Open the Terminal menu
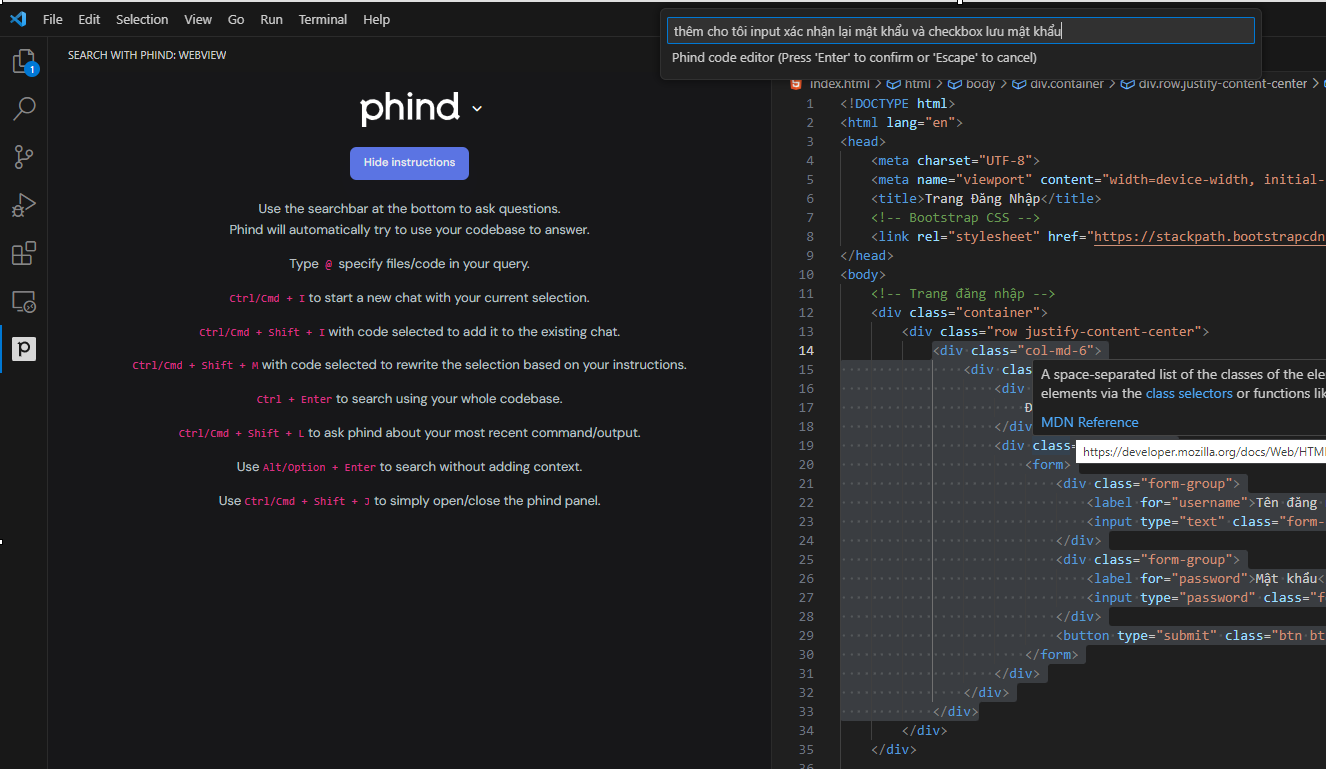The height and width of the screenshot is (769, 1326). pos(323,19)
